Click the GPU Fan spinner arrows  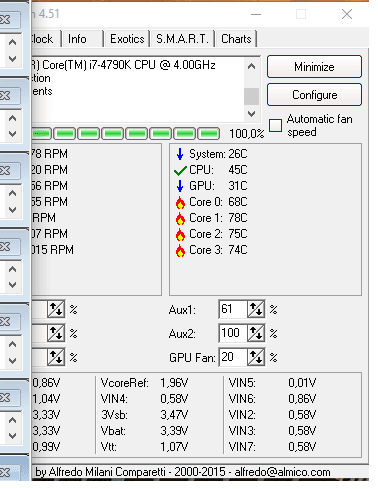[256, 357]
